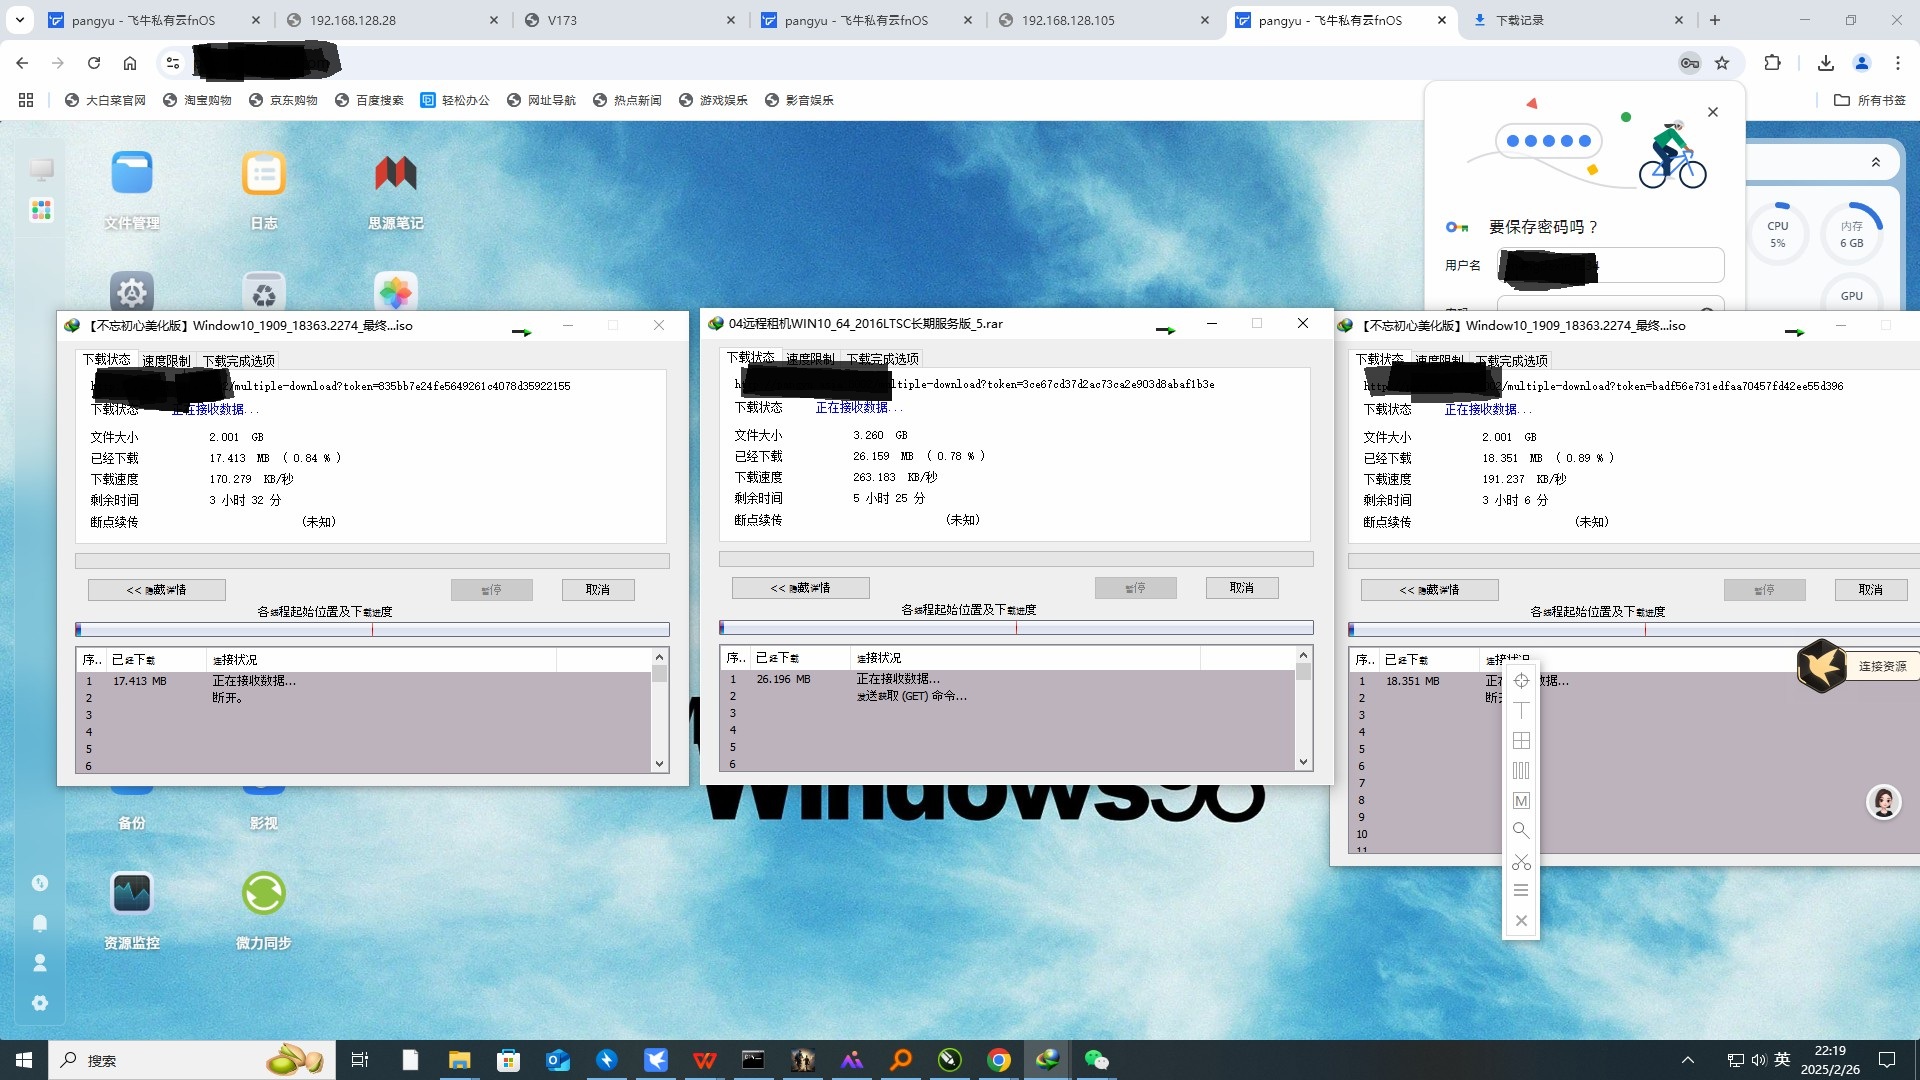
Task: Go to browser home page
Action: 130,63
